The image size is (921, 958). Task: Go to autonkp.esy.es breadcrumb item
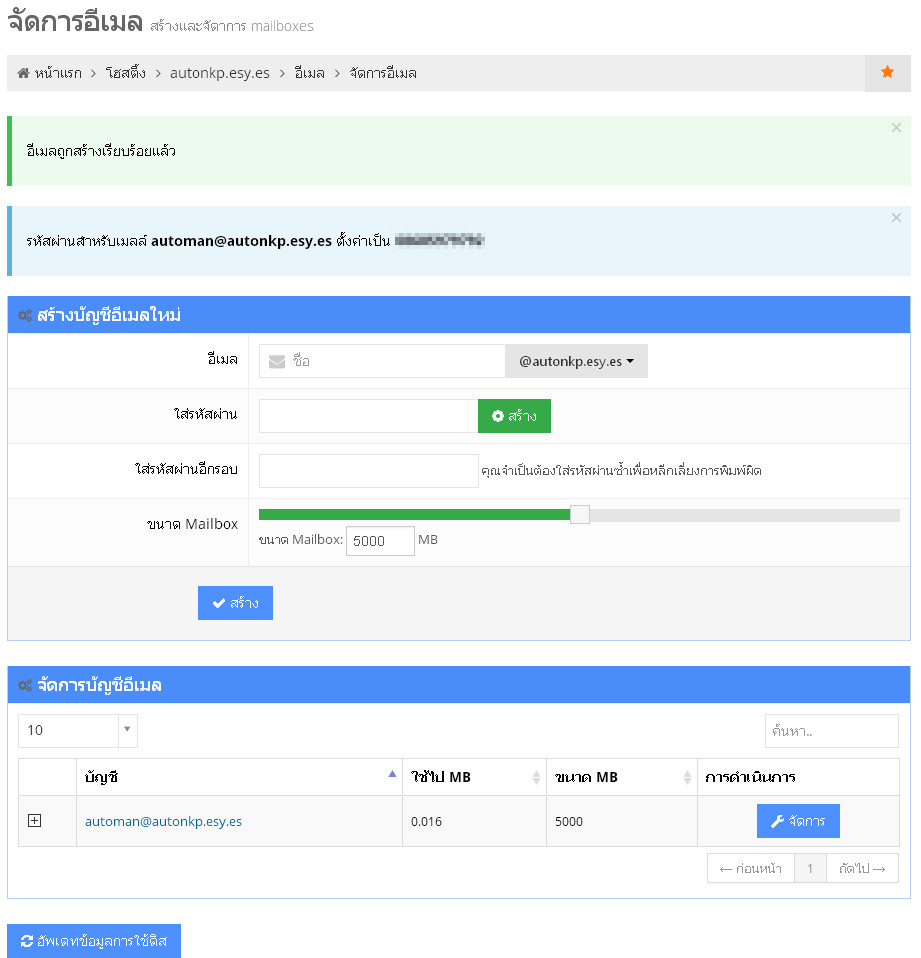(x=219, y=73)
